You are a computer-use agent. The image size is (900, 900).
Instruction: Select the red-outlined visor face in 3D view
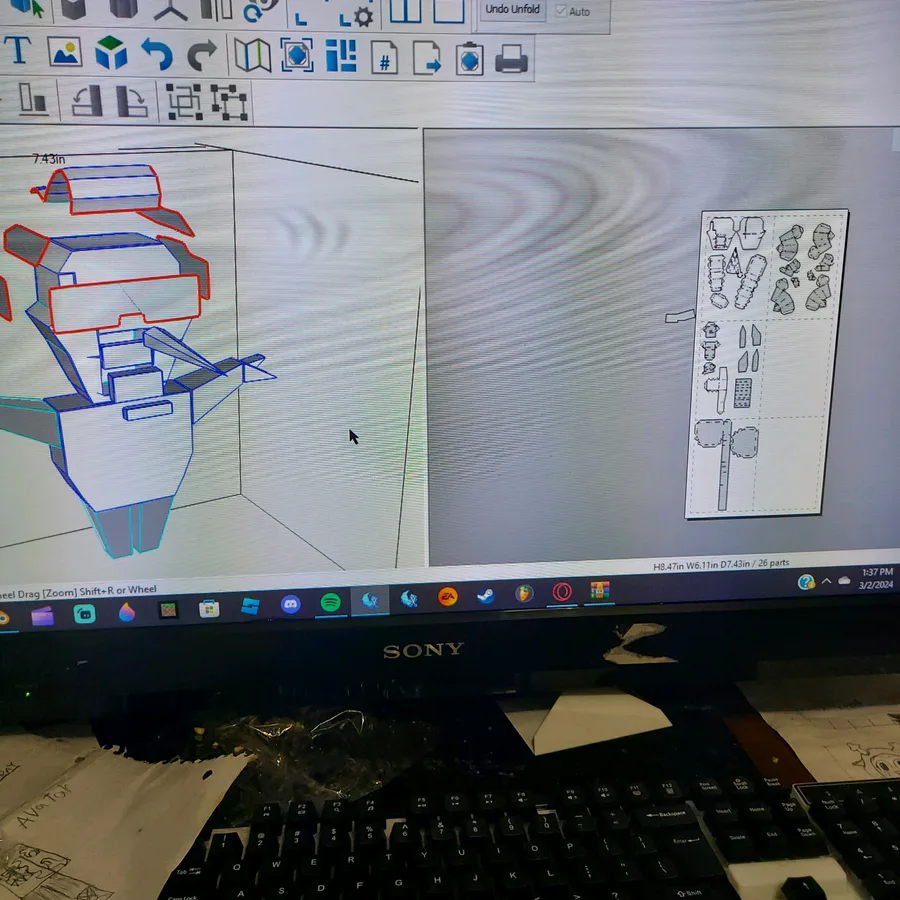click(x=125, y=302)
